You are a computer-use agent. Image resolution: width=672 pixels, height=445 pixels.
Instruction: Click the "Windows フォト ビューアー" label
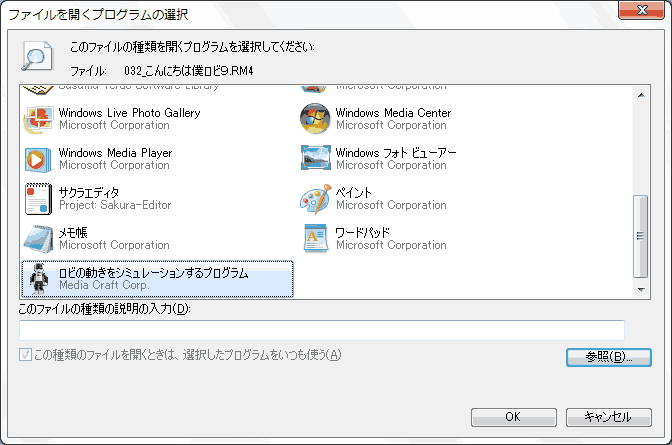[x=396, y=153]
